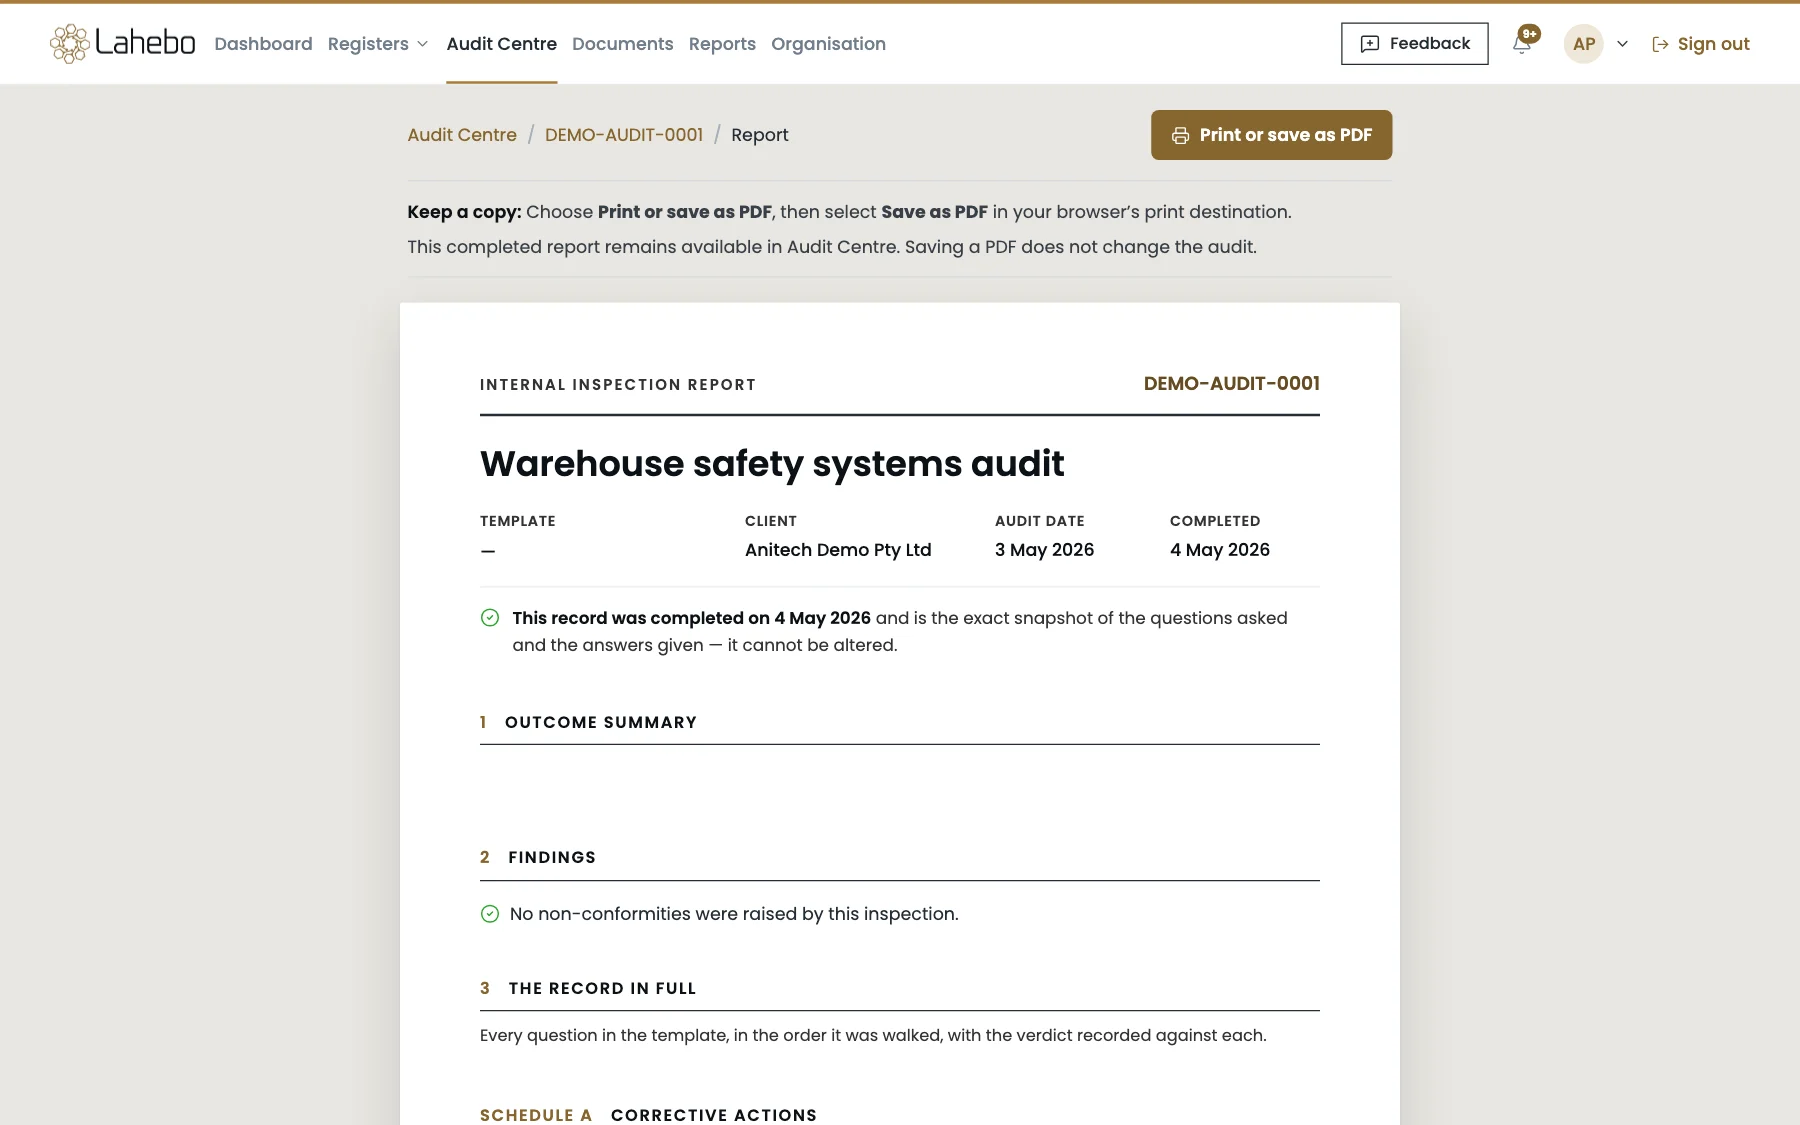Navigate to Organisation

[x=828, y=44]
